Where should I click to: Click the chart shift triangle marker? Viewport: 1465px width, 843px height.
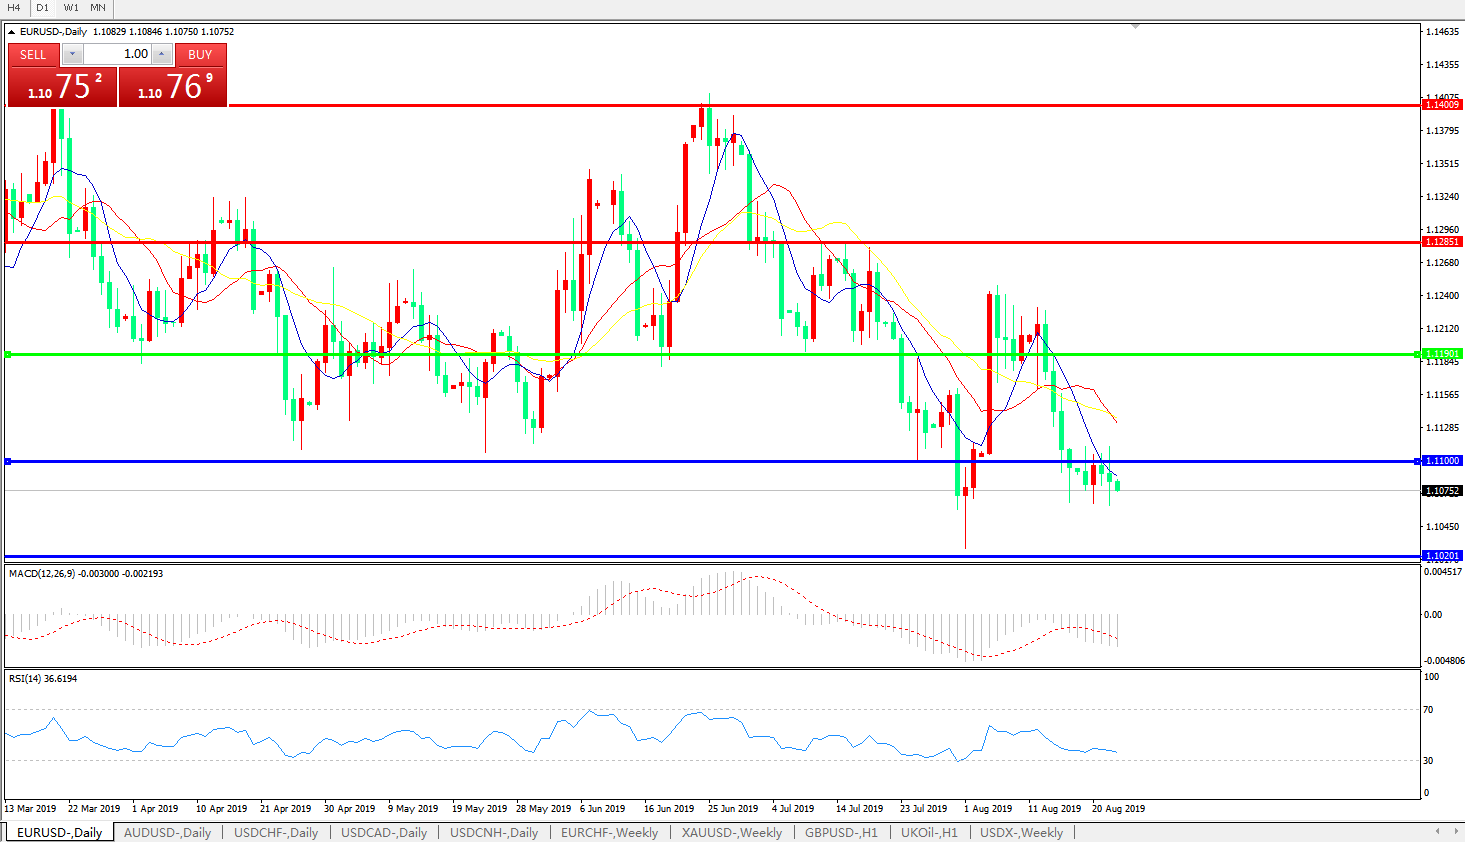[1135, 26]
